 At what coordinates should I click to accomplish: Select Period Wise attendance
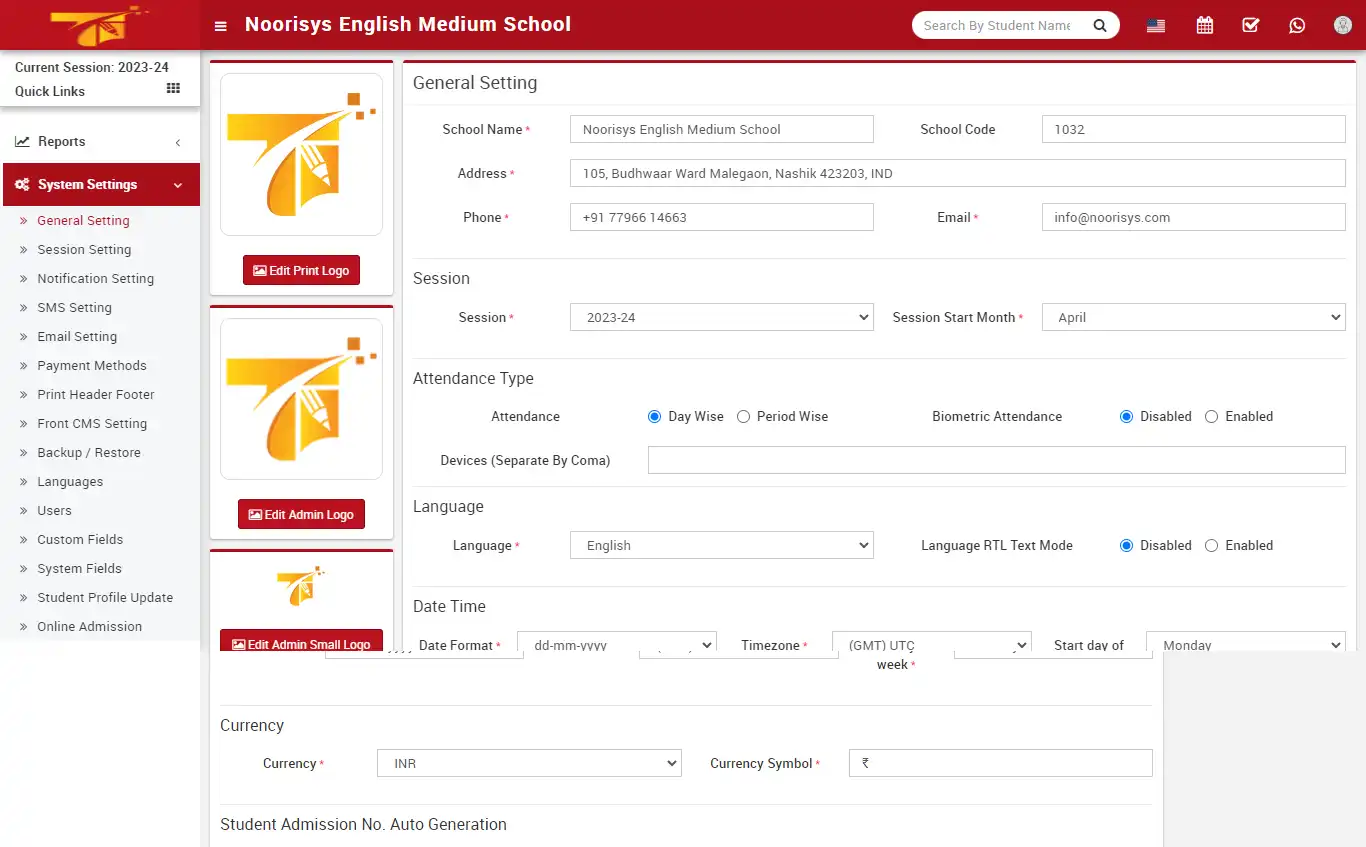point(742,416)
